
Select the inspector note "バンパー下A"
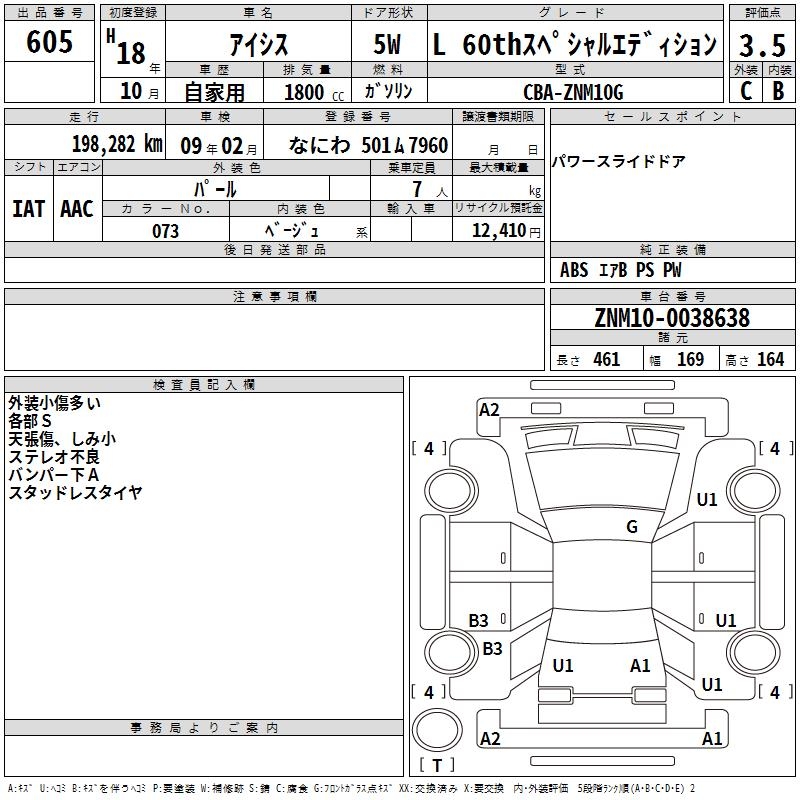[x=54, y=474]
